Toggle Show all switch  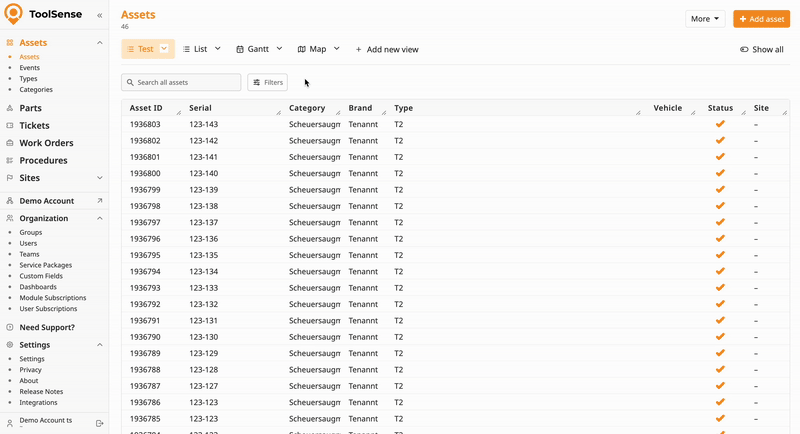tap(744, 49)
